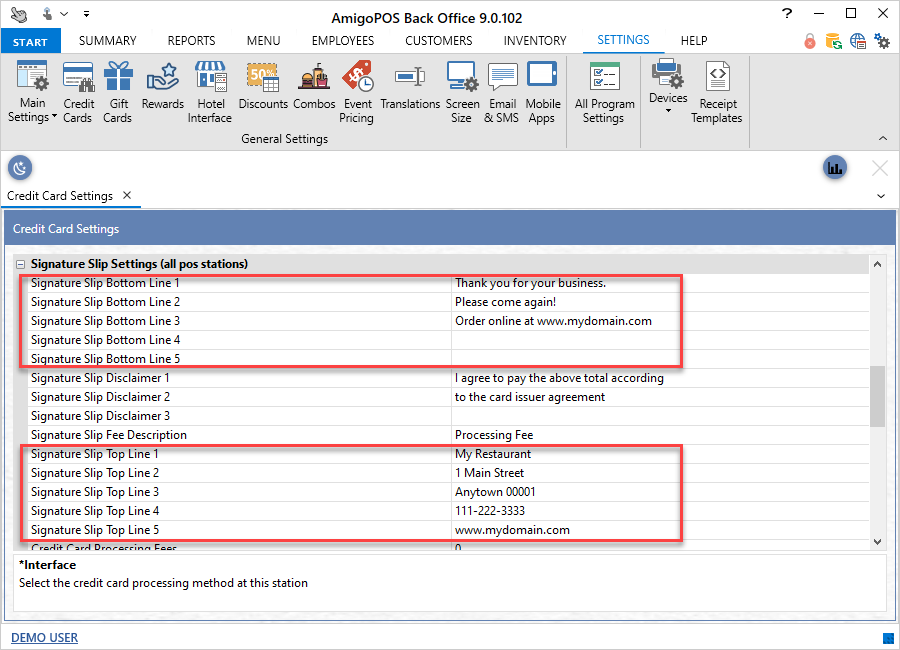Click the DEMO USER link
The height and width of the screenshot is (650, 900).
pyautogui.click(x=44, y=638)
